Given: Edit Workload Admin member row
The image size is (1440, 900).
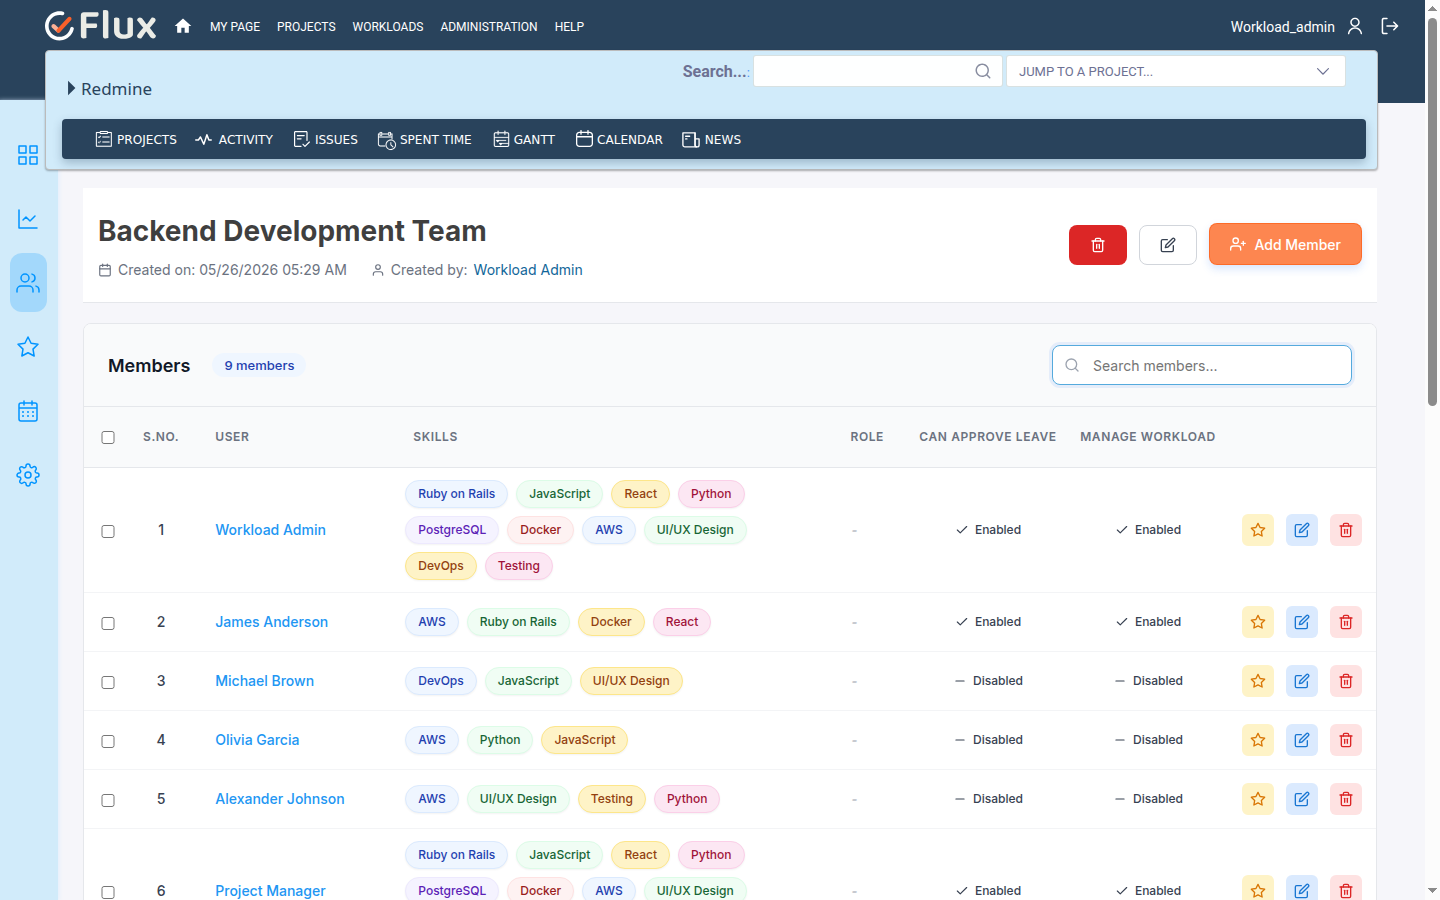Looking at the screenshot, I should pos(1302,530).
